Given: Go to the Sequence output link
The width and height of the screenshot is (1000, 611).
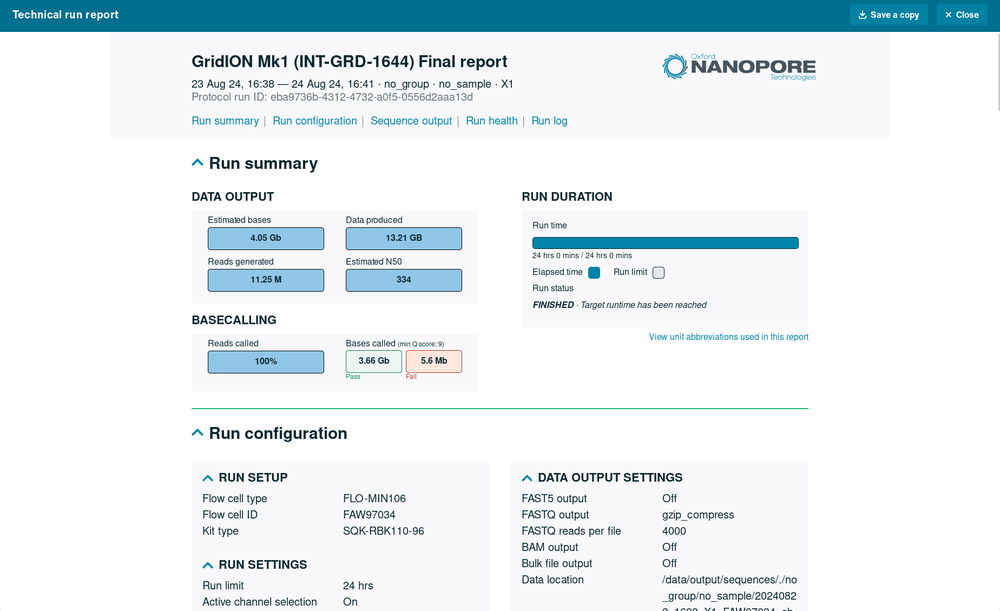Looking at the screenshot, I should 411,121.
